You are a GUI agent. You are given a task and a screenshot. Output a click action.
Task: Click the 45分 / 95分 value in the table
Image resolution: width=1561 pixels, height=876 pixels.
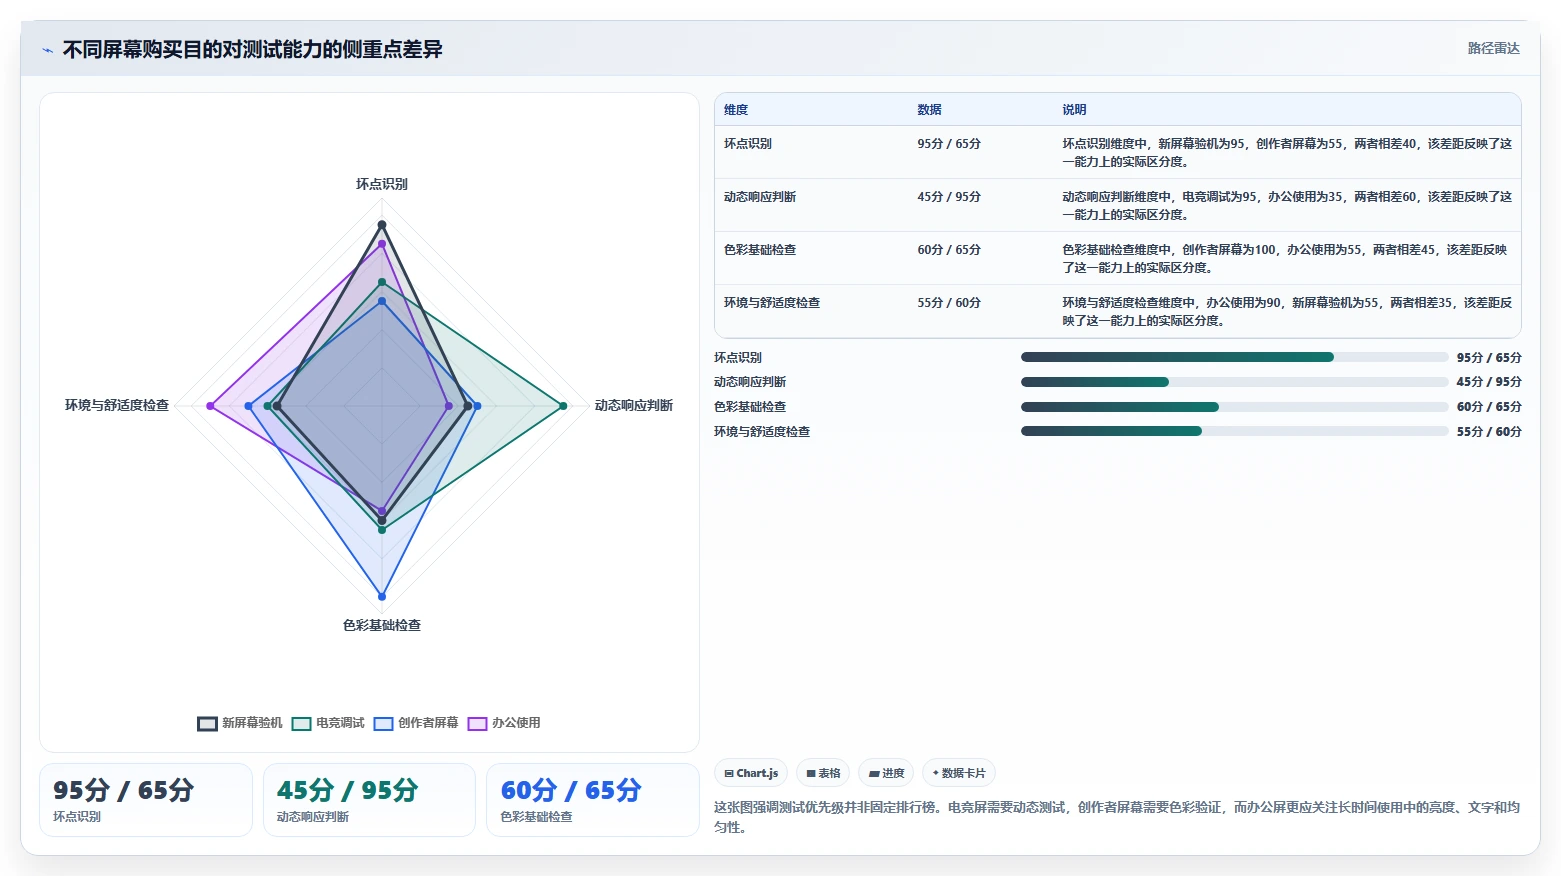[949, 197]
